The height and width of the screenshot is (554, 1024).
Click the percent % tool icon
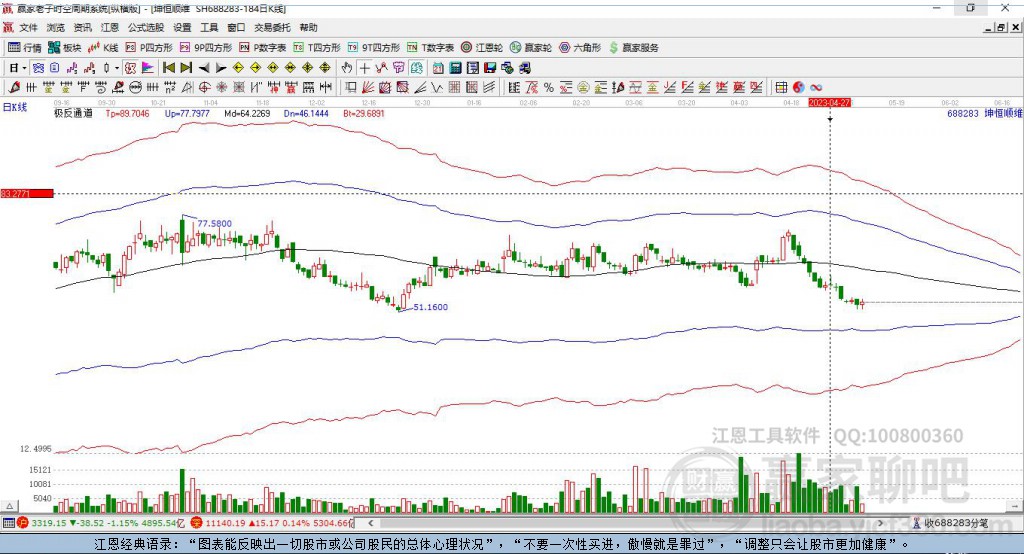549,88
